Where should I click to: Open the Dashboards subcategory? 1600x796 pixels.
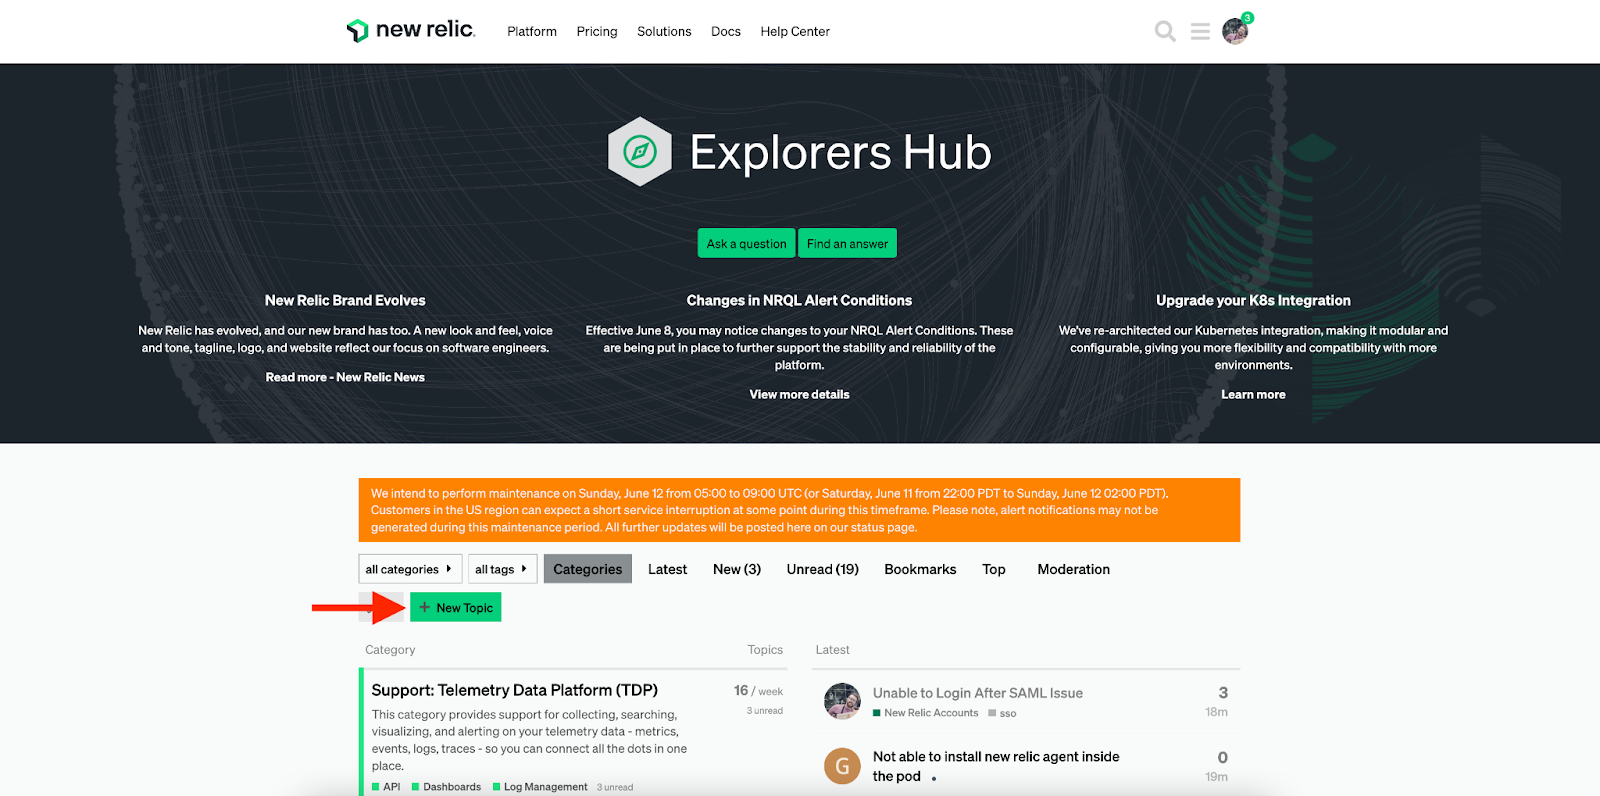pyautogui.click(x=446, y=787)
